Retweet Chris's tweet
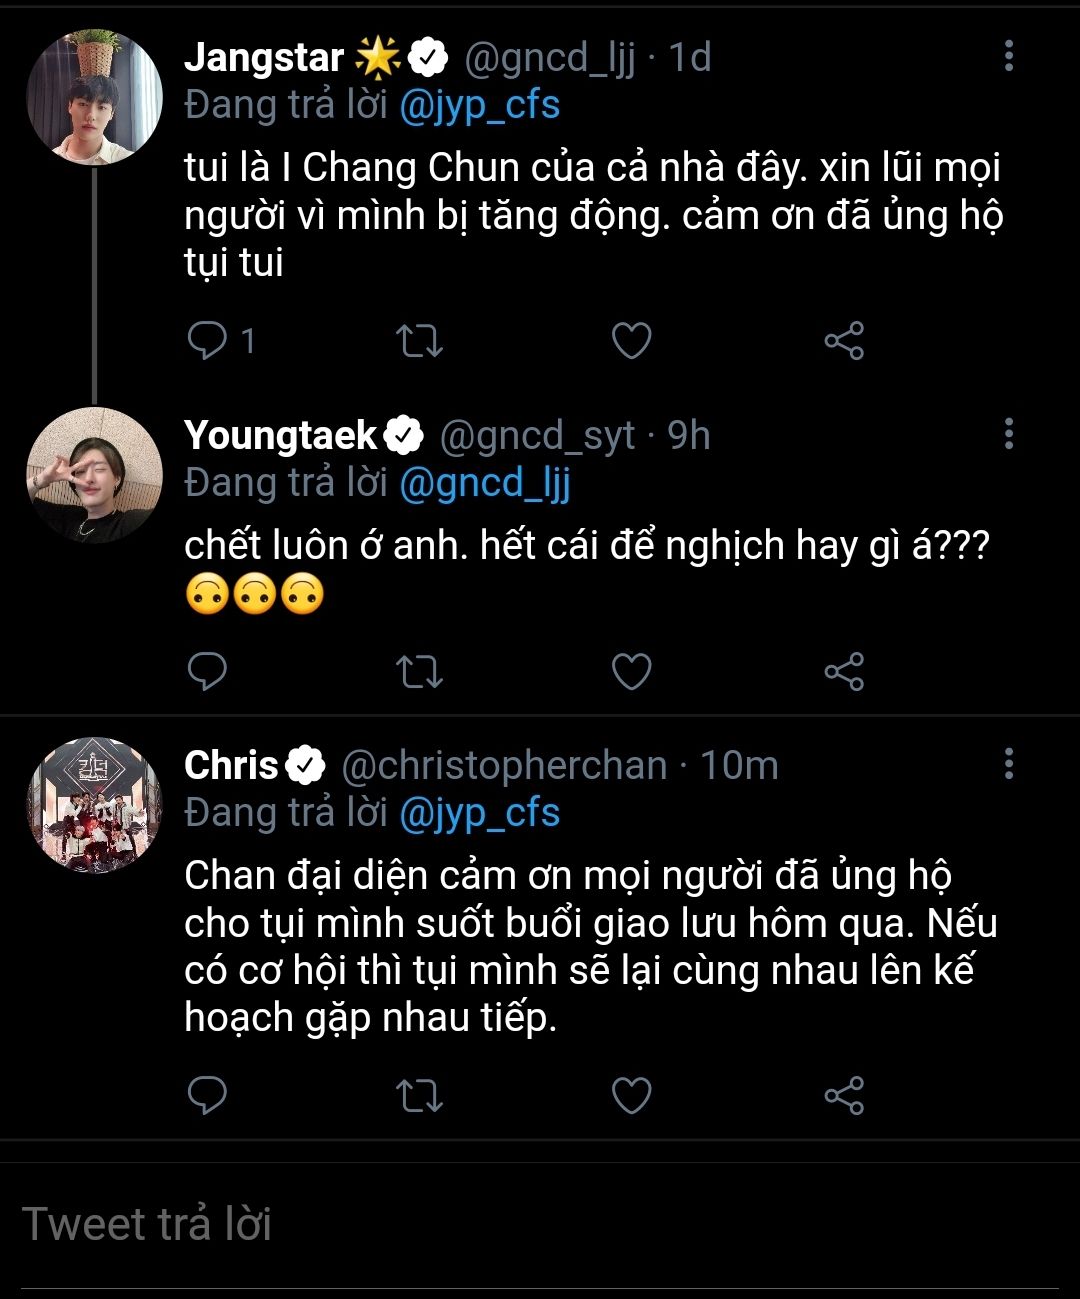 pyautogui.click(x=420, y=1095)
